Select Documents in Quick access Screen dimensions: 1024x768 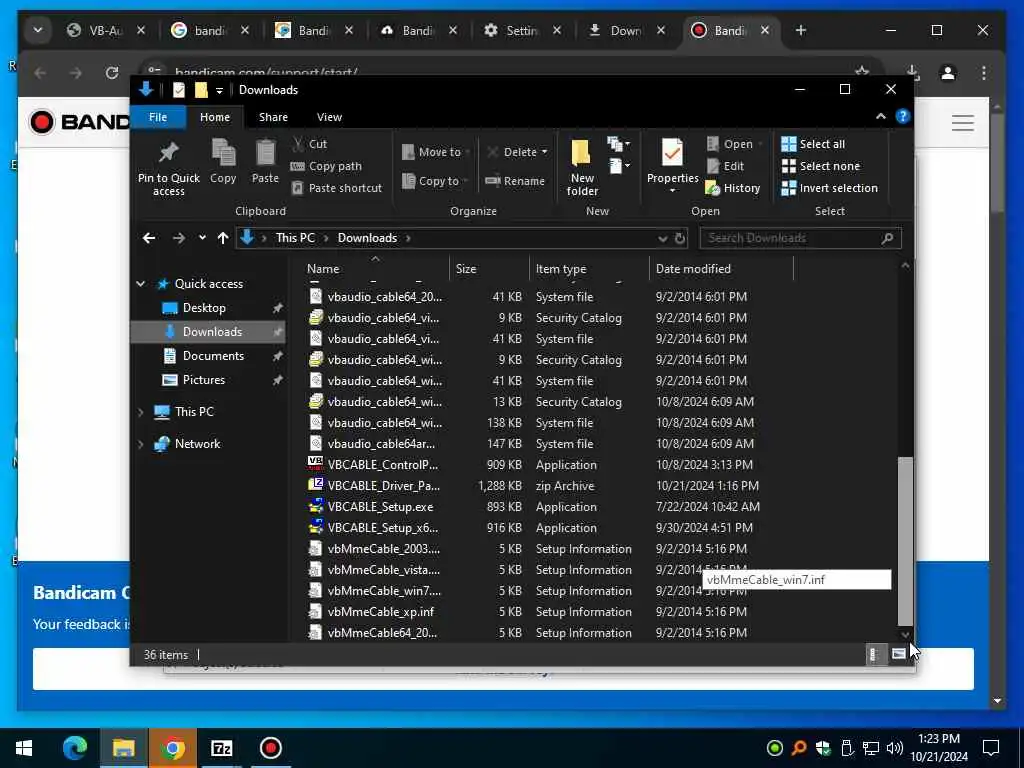click(213, 356)
